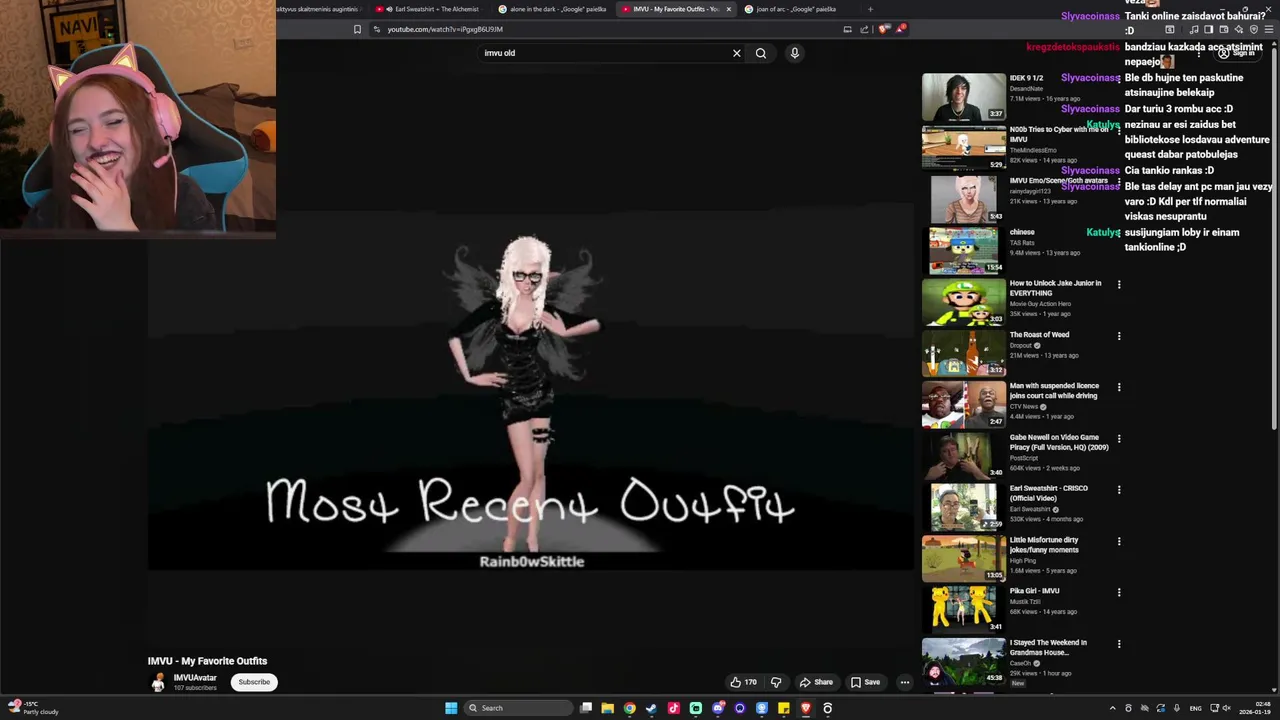Open 'IMVU Emo/Scene/Goth avatars' thumbnail

(x=964, y=199)
